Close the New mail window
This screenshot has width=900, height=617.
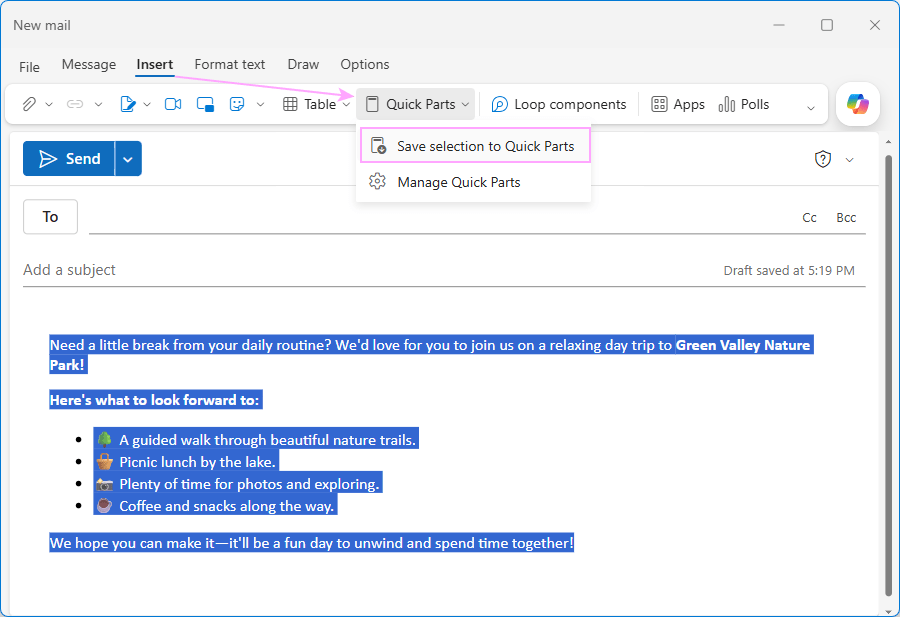pos(874,25)
